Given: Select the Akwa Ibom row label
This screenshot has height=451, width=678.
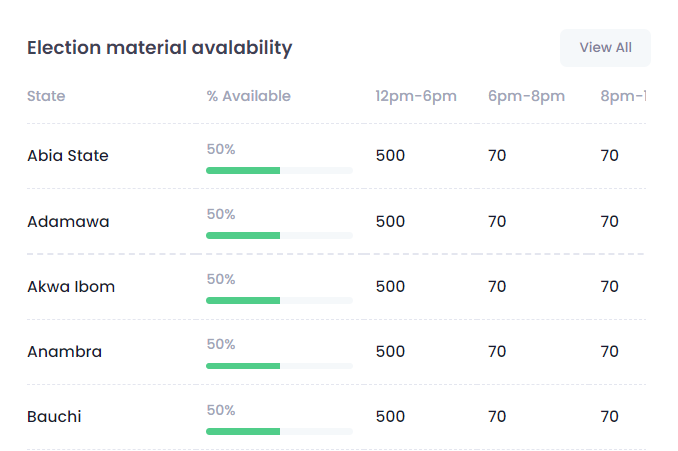Looking at the screenshot, I should point(71,287).
